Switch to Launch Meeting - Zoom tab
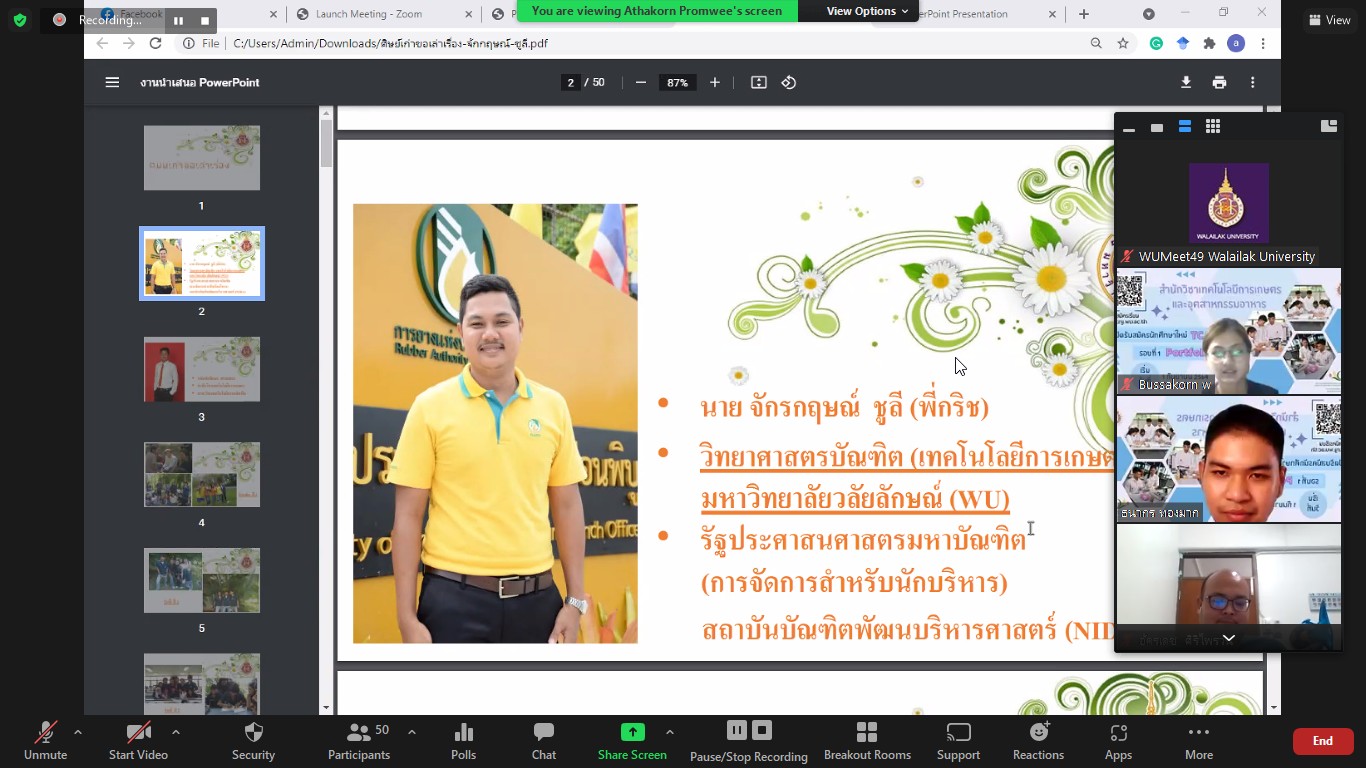The image size is (1366, 768). click(x=368, y=14)
